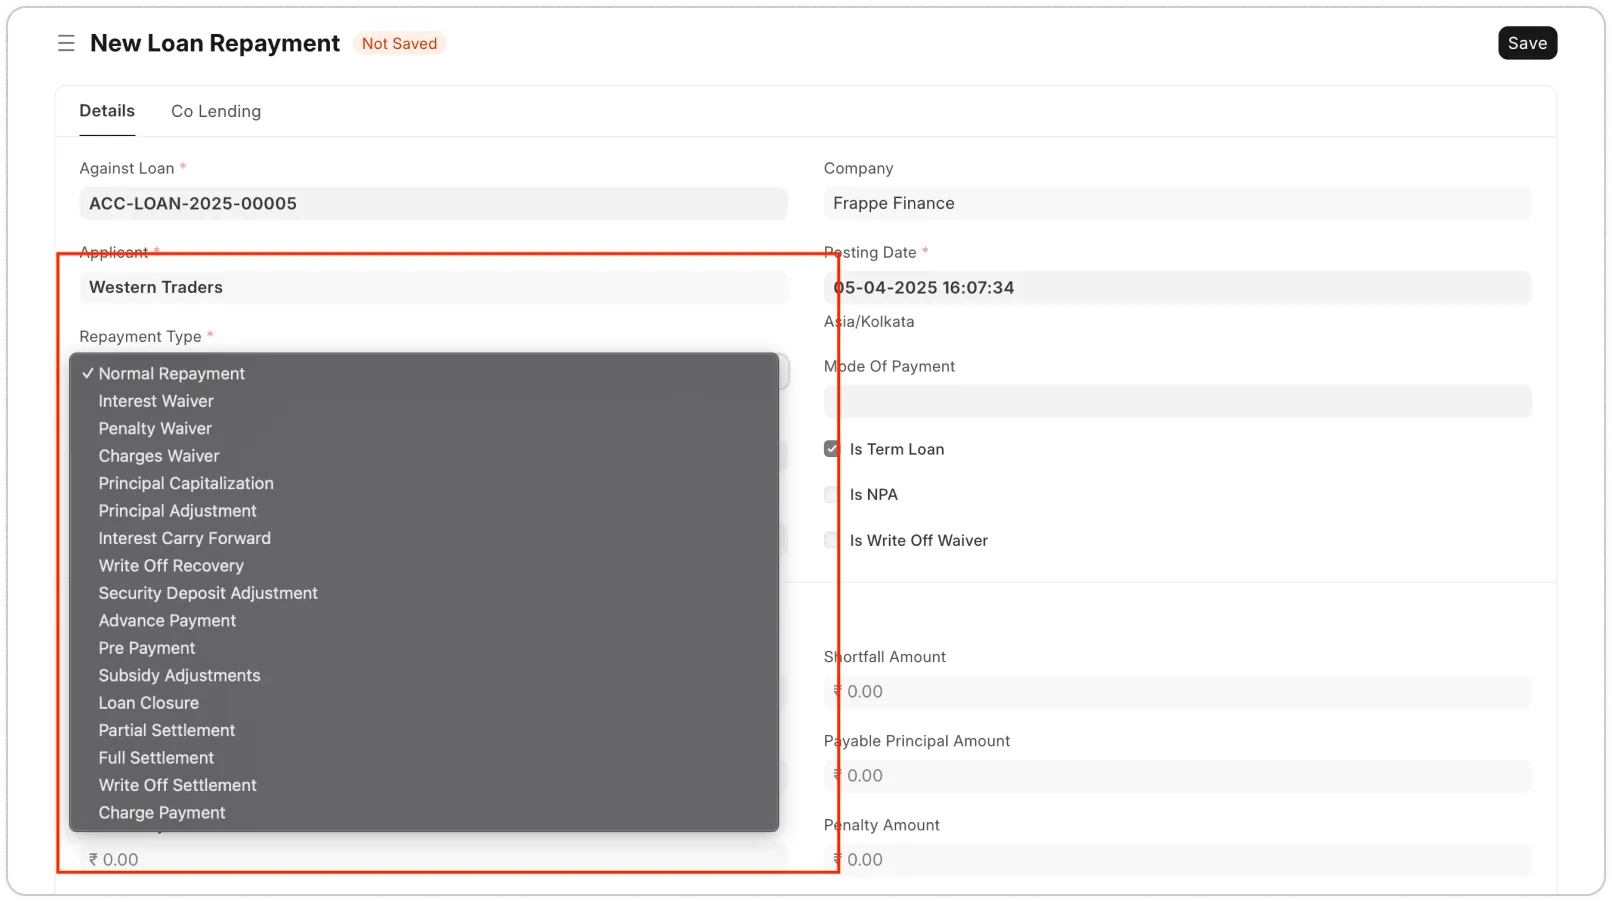1612x902 pixels.
Task: Choose Principal Capitalization repayment type
Action: click(x=186, y=483)
